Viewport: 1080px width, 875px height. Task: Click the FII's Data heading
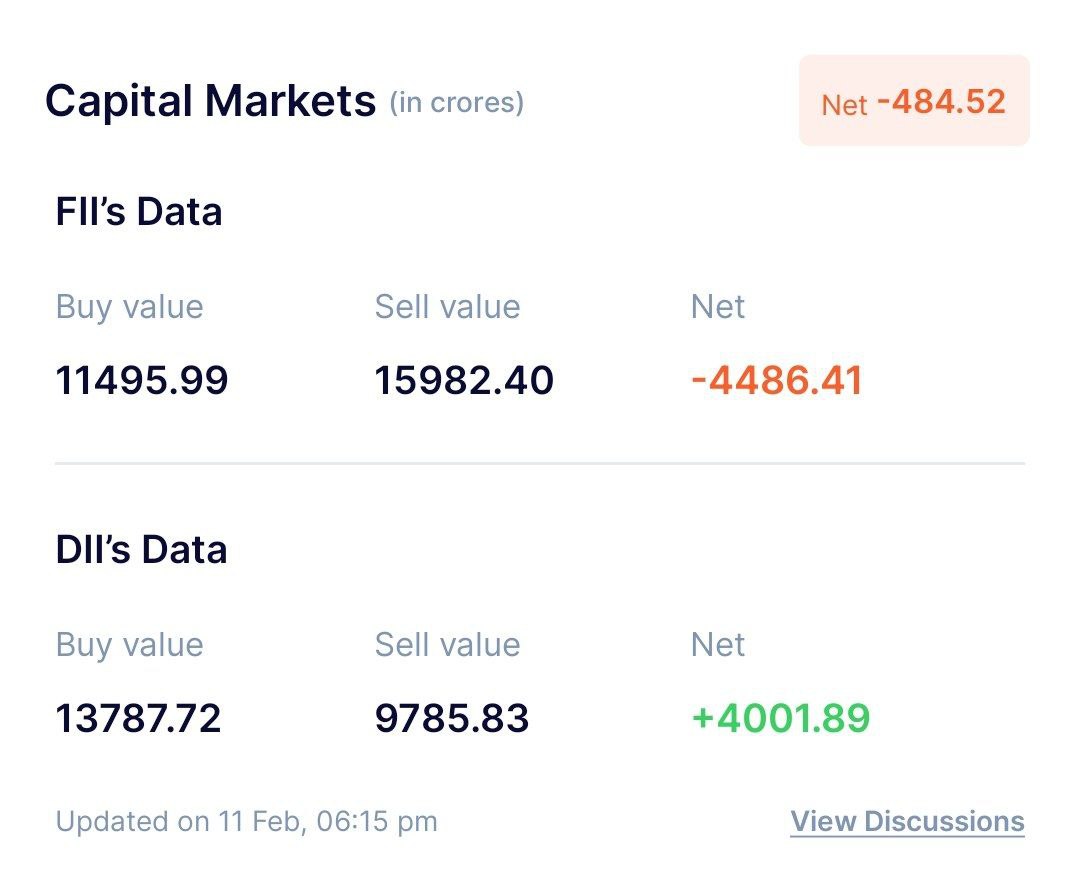[x=139, y=212]
